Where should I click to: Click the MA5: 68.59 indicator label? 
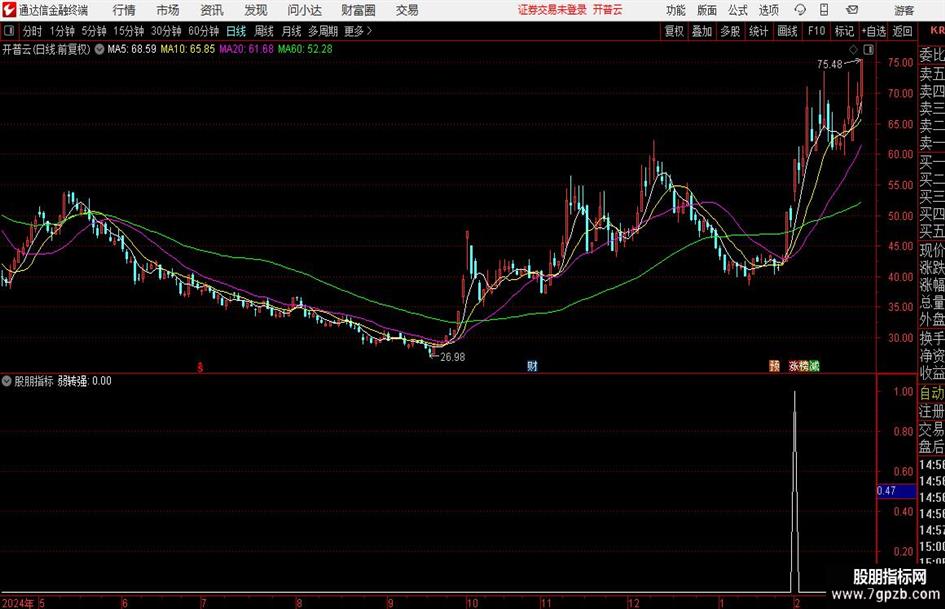click(132, 49)
